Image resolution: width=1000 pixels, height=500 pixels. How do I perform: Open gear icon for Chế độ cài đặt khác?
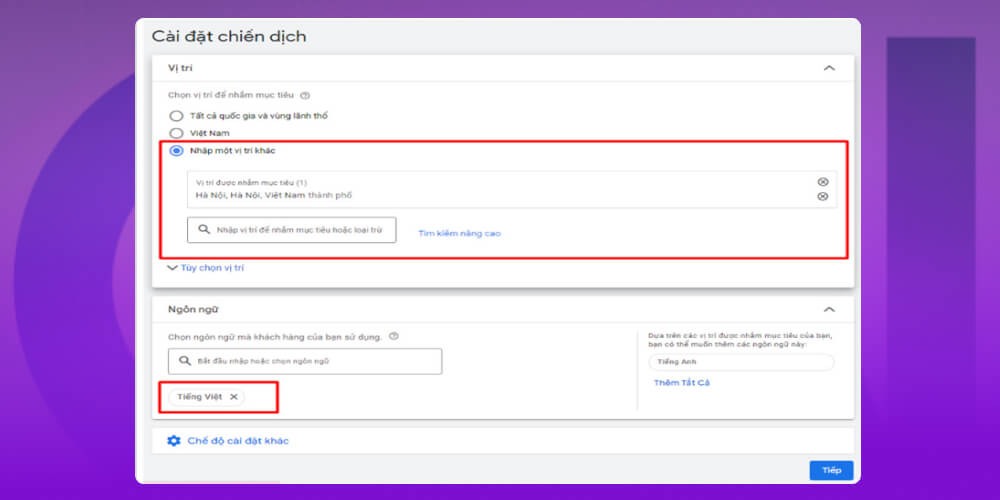pos(174,441)
